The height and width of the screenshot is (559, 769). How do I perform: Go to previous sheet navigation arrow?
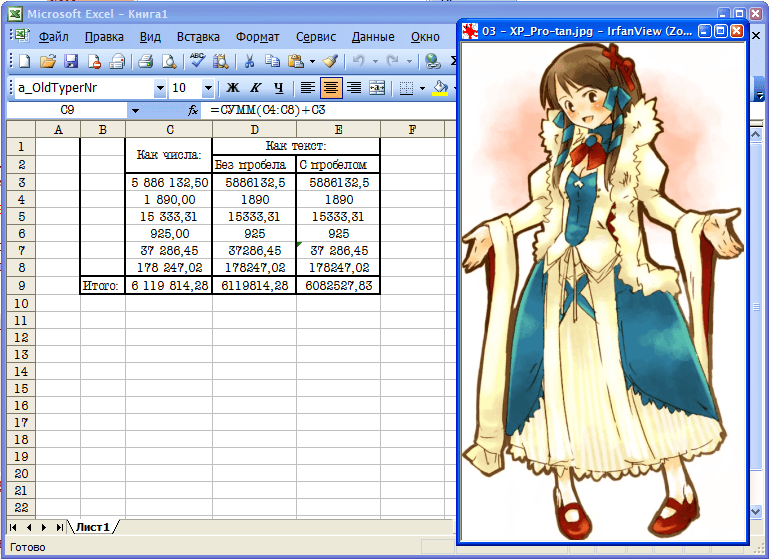29,528
